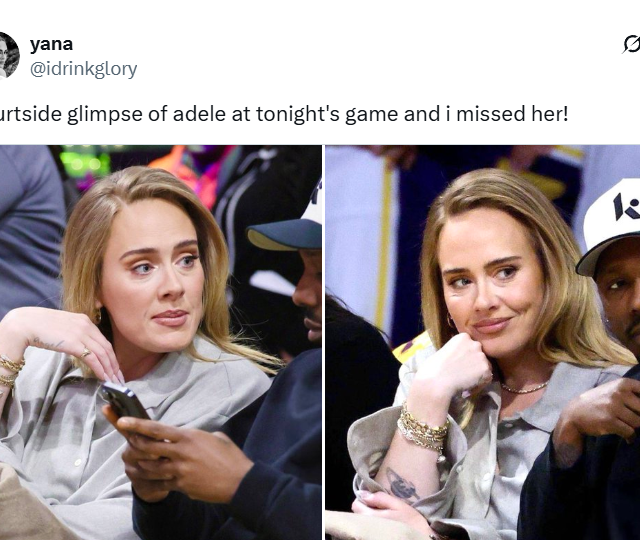Viewport: 640px width, 540px height.
Task: Click the Grok icon on the post
Action: click(631, 44)
